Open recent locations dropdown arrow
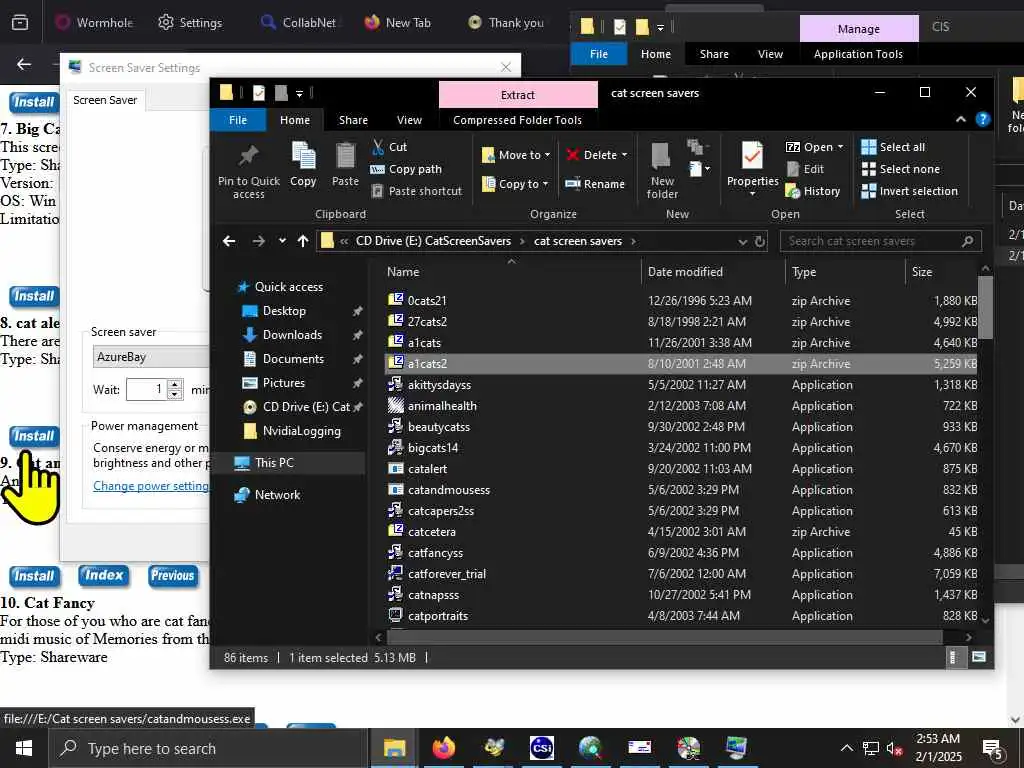 (281, 241)
